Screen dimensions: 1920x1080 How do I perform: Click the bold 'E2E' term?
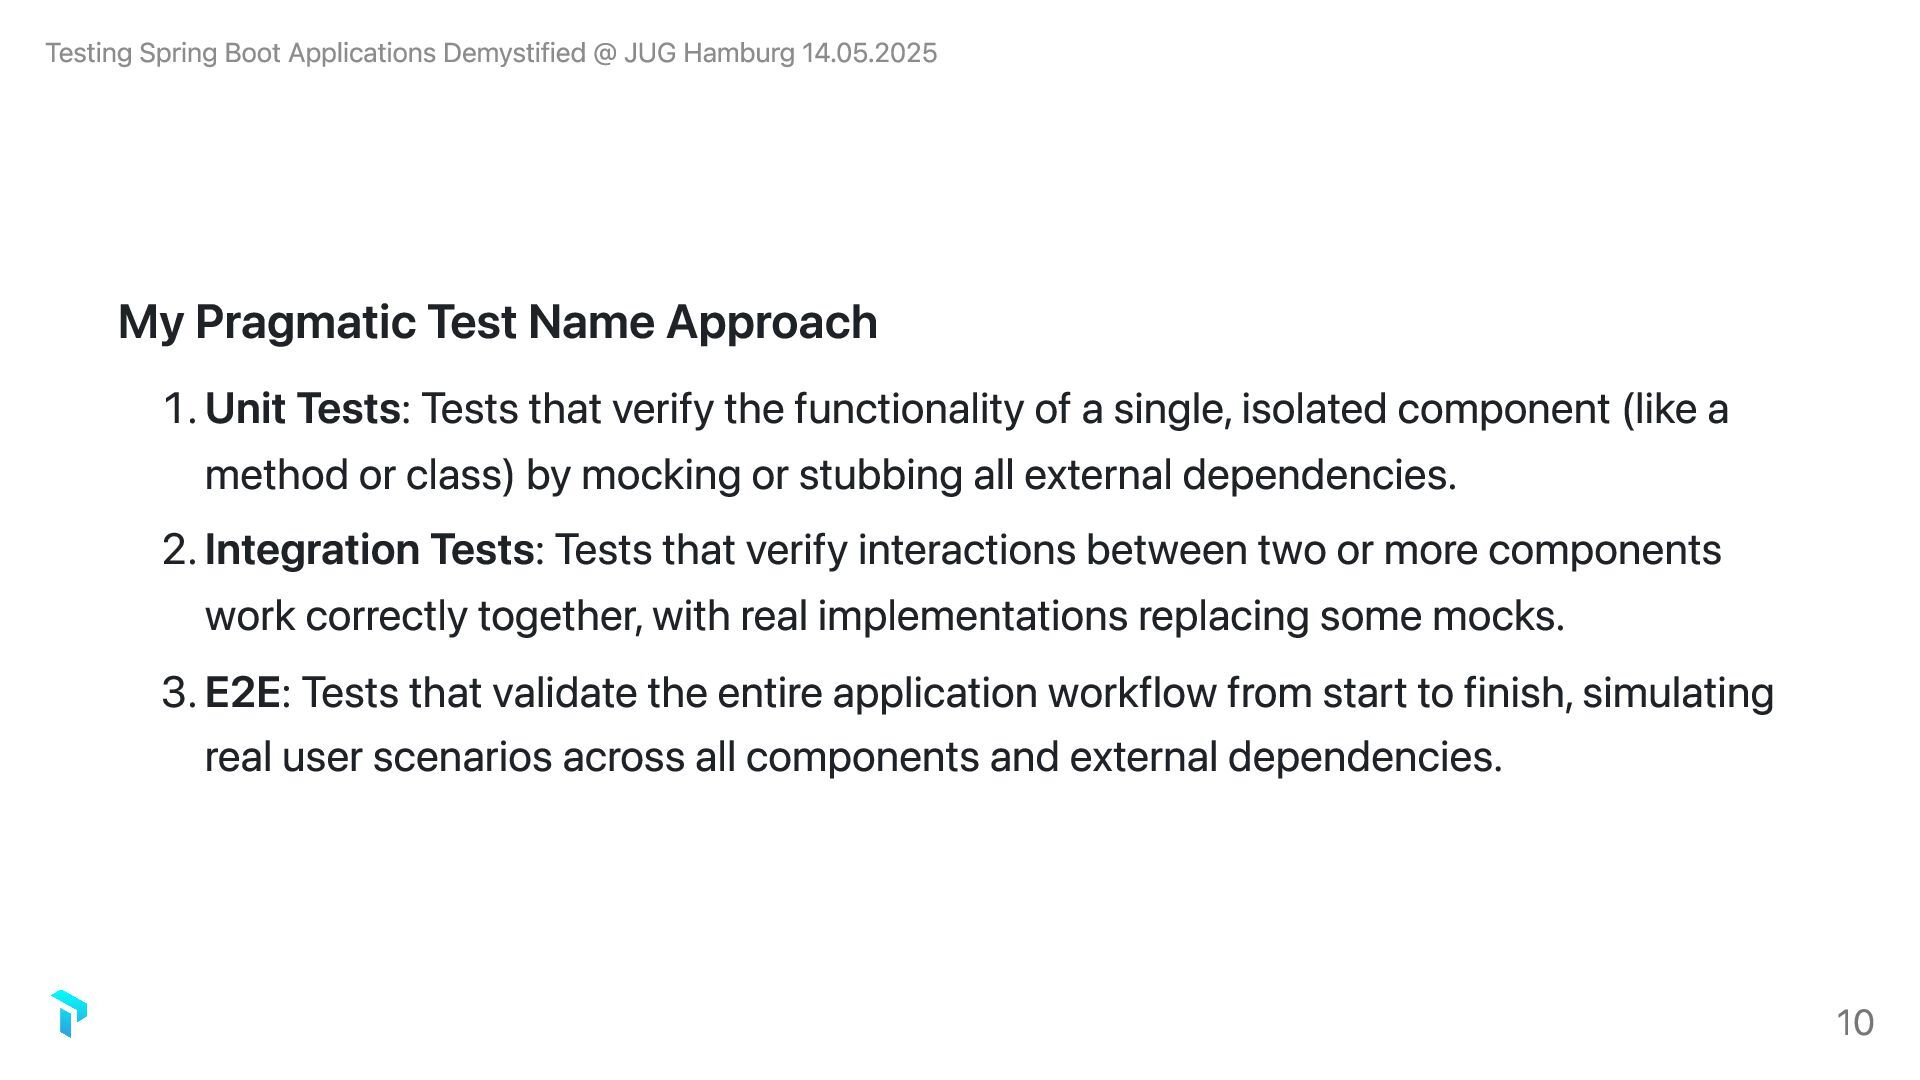point(242,692)
